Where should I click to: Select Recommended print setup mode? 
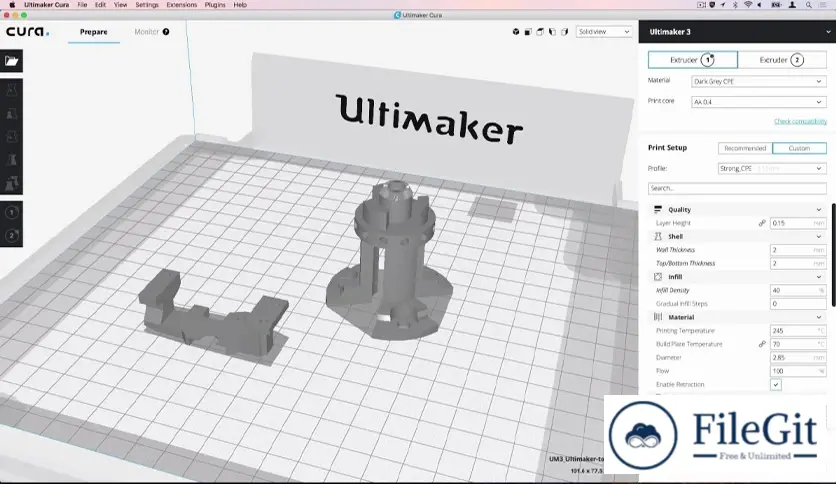click(x=745, y=148)
